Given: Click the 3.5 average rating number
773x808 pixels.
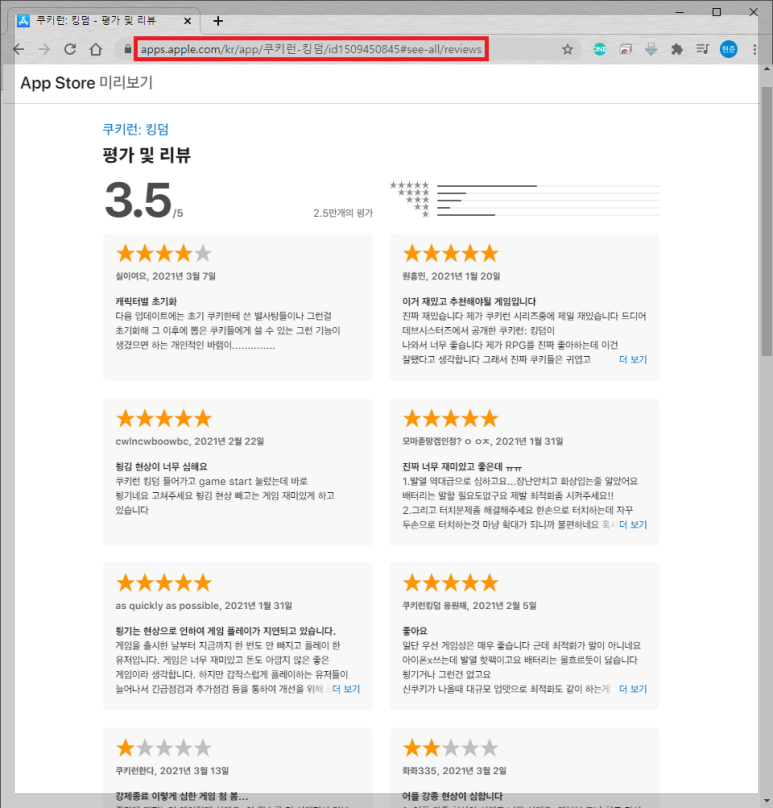Looking at the screenshot, I should [x=138, y=200].
